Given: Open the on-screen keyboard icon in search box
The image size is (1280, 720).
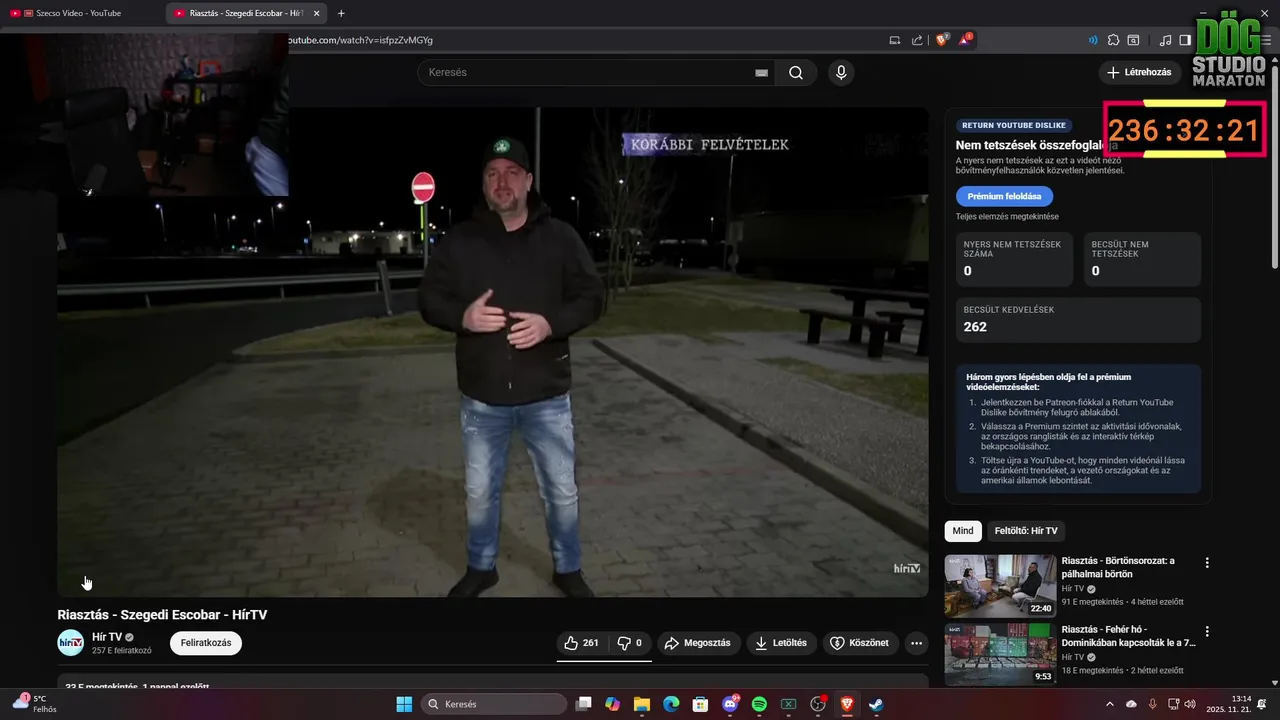Looking at the screenshot, I should [x=761, y=73].
